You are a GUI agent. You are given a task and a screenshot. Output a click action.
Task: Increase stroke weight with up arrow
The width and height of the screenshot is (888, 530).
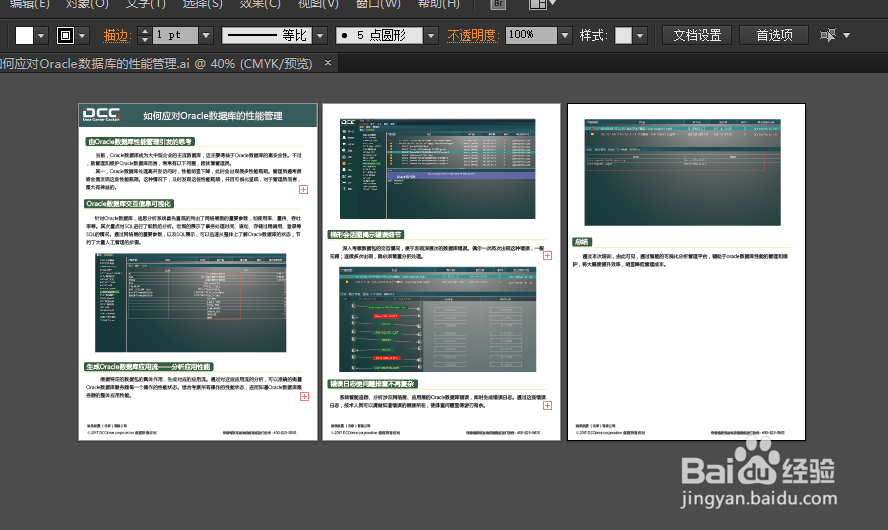click(x=145, y=31)
